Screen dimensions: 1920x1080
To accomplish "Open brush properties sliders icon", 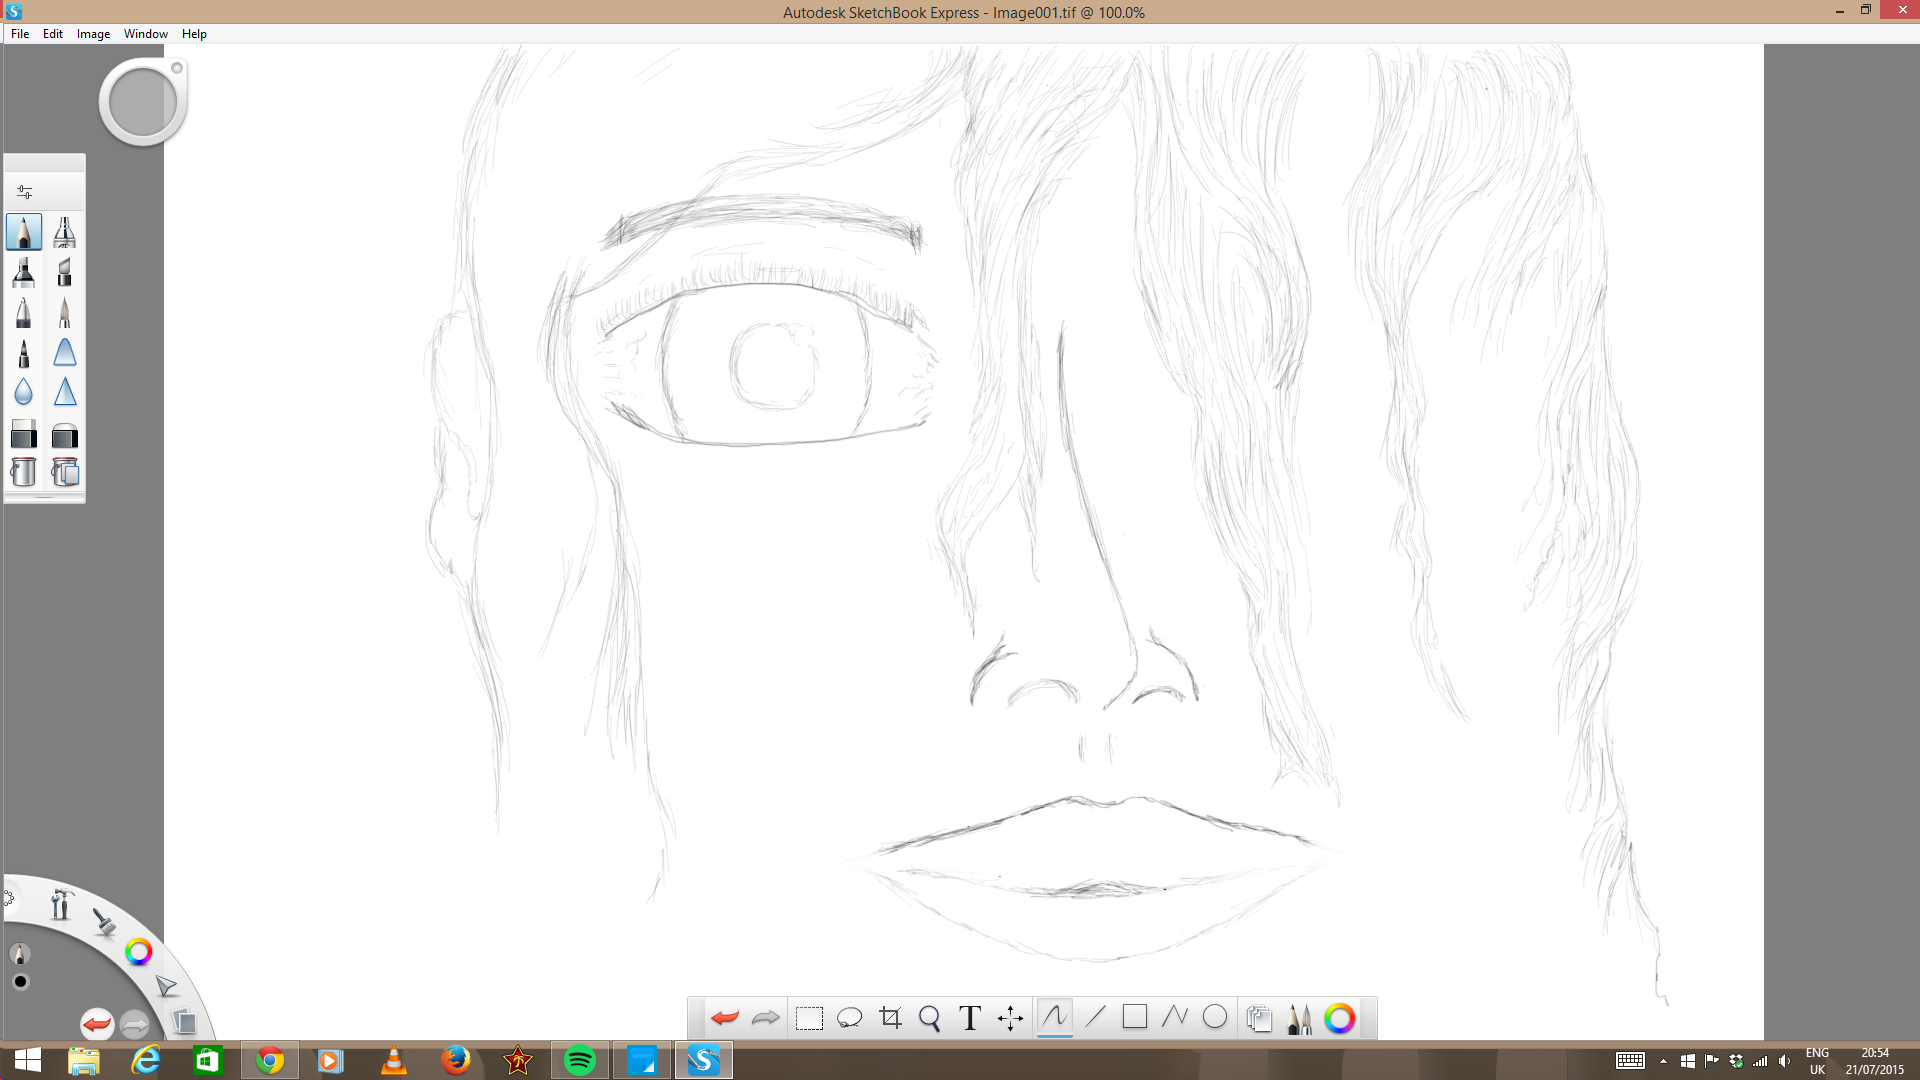I will click(25, 192).
